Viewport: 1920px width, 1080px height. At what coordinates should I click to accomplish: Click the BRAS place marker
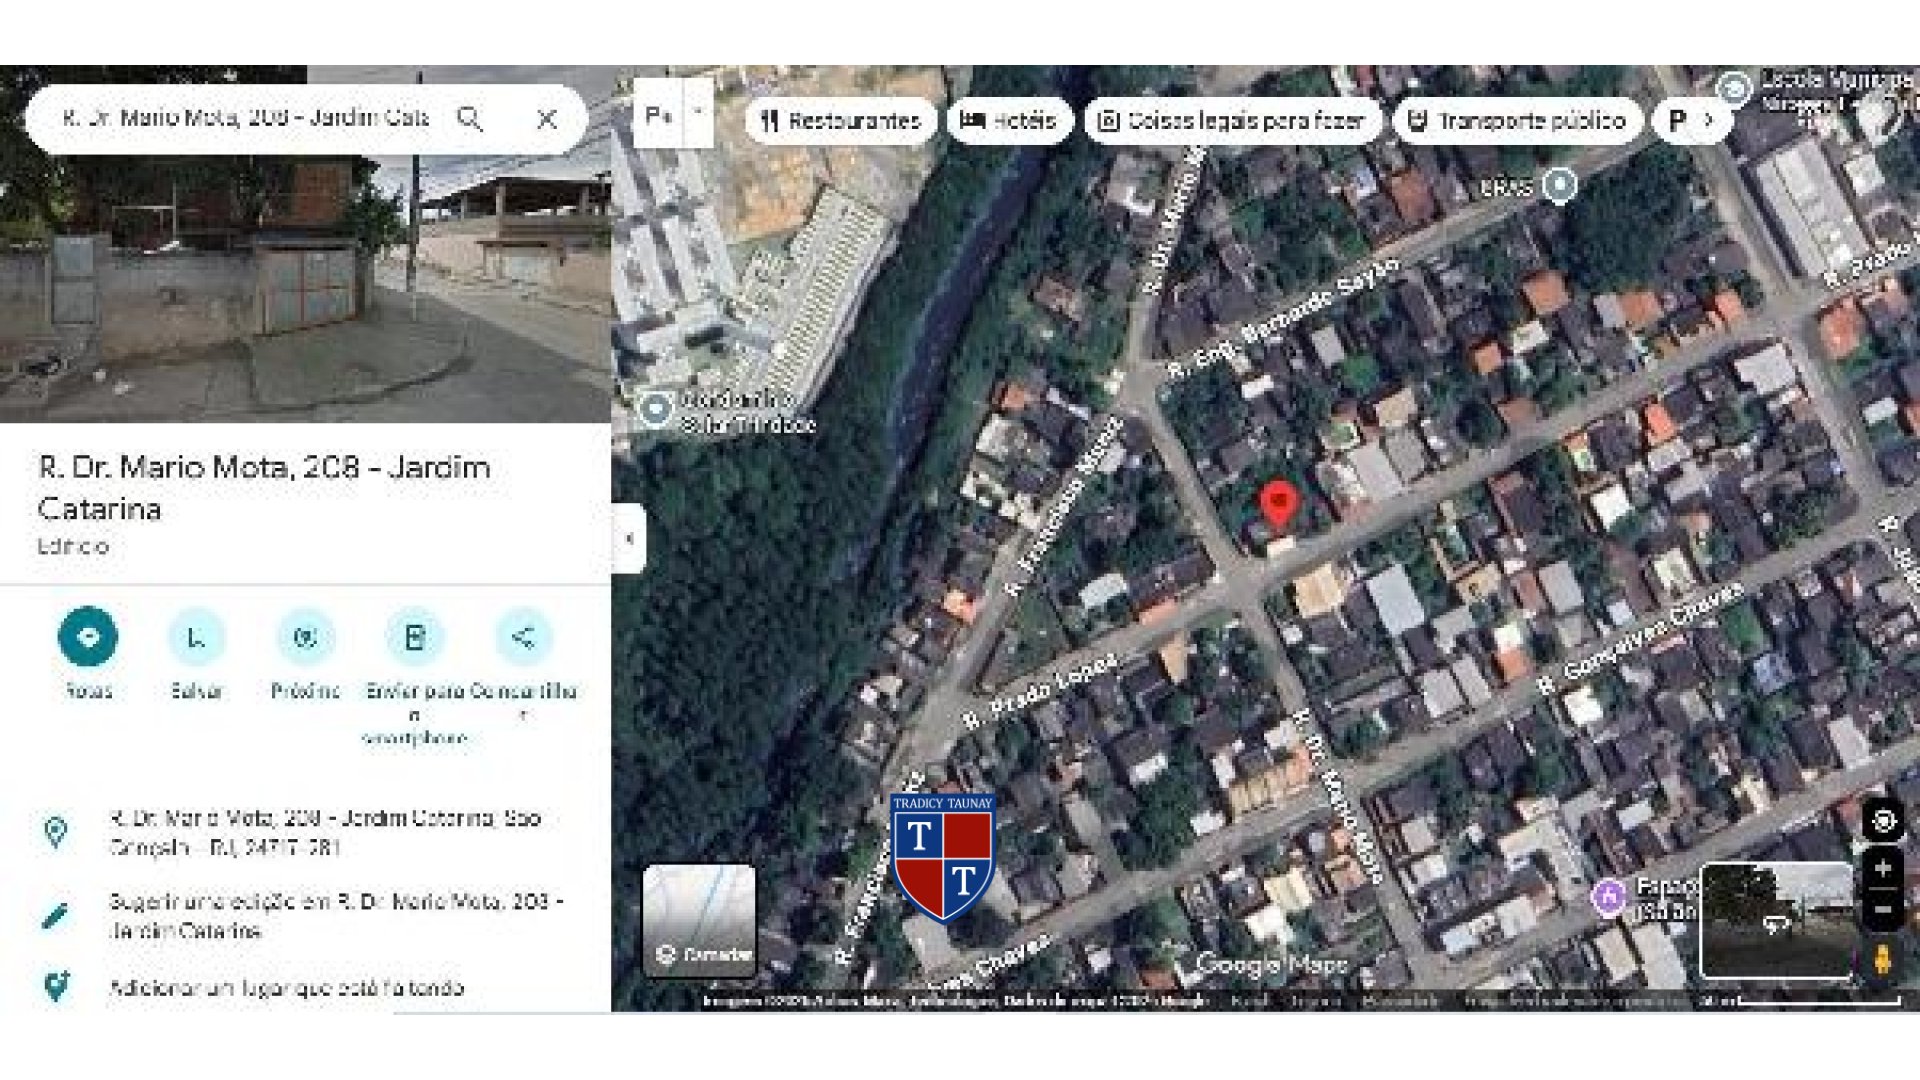click(x=1559, y=186)
